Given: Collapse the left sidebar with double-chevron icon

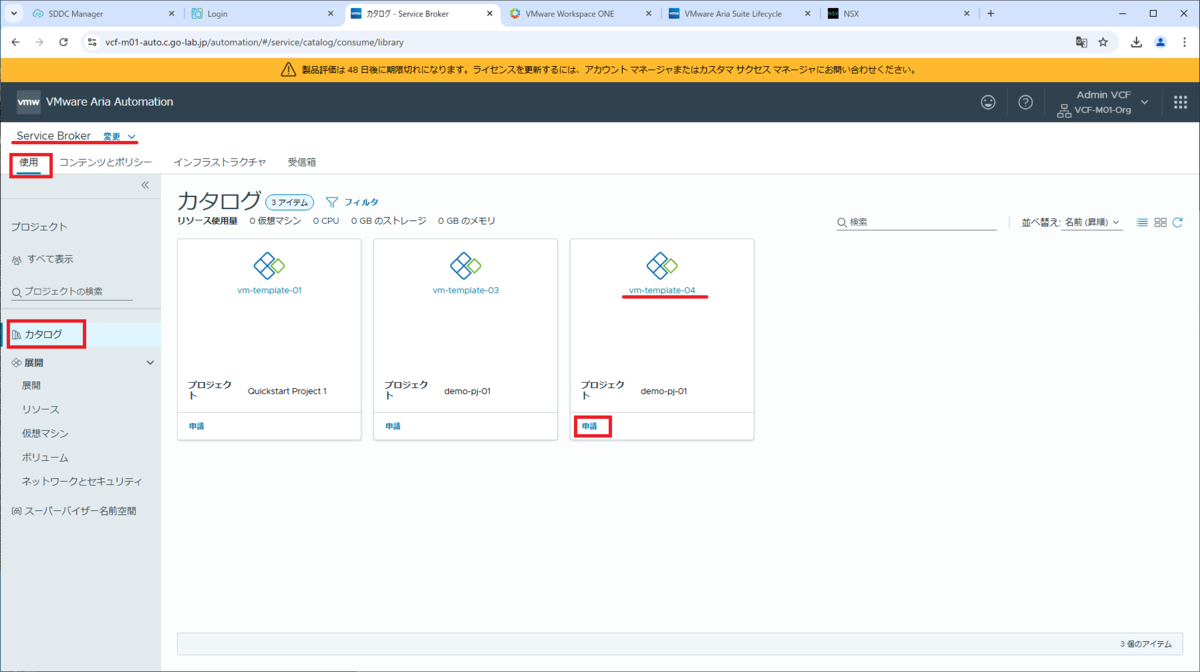Looking at the screenshot, I should (x=145, y=185).
